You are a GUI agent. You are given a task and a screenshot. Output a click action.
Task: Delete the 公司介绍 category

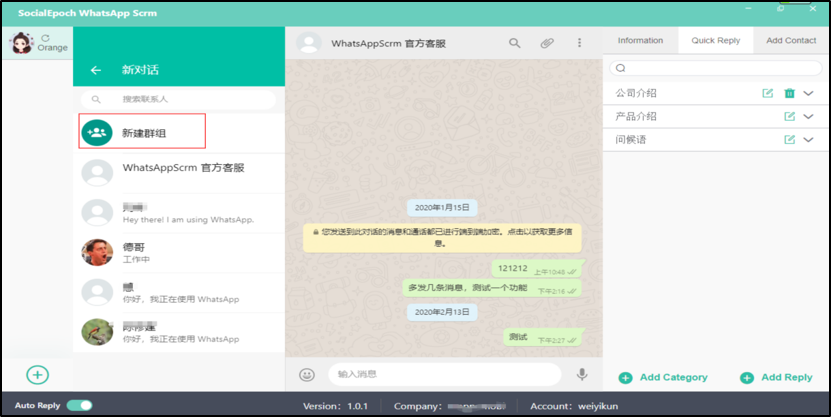790,93
